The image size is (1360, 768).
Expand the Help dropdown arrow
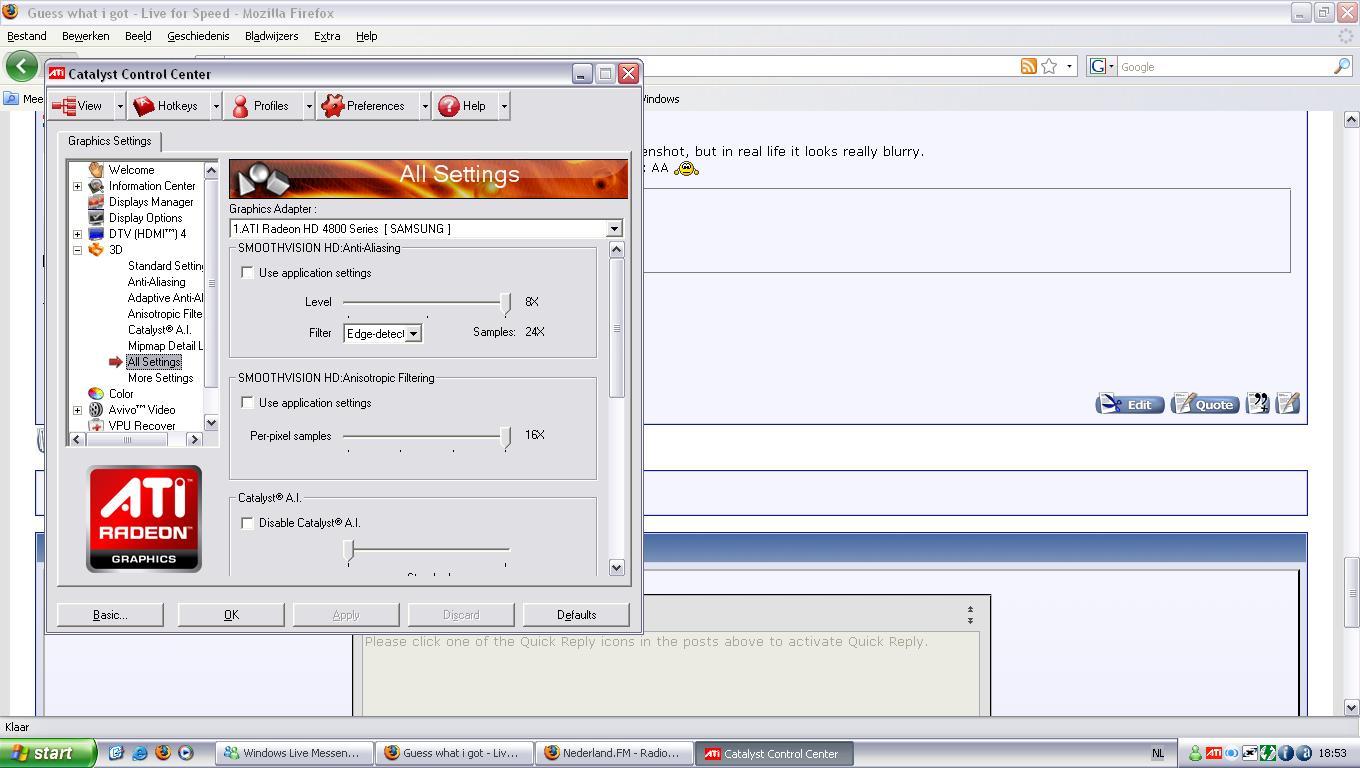click(504, 106)
